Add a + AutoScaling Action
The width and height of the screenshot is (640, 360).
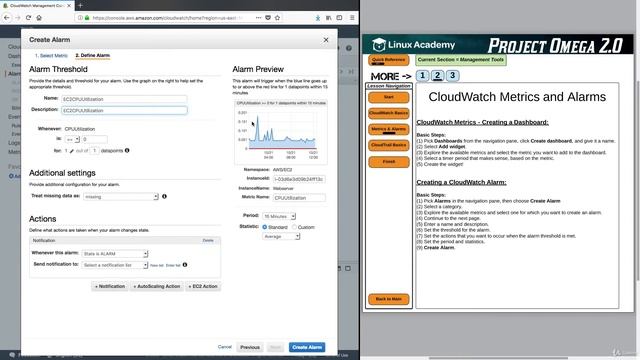[x=157, y=287]
